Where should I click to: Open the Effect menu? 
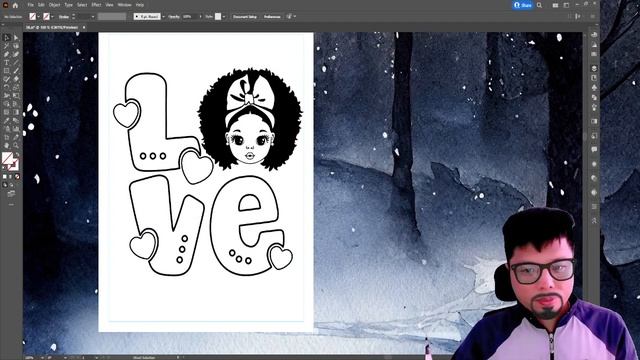click(96, 5)
